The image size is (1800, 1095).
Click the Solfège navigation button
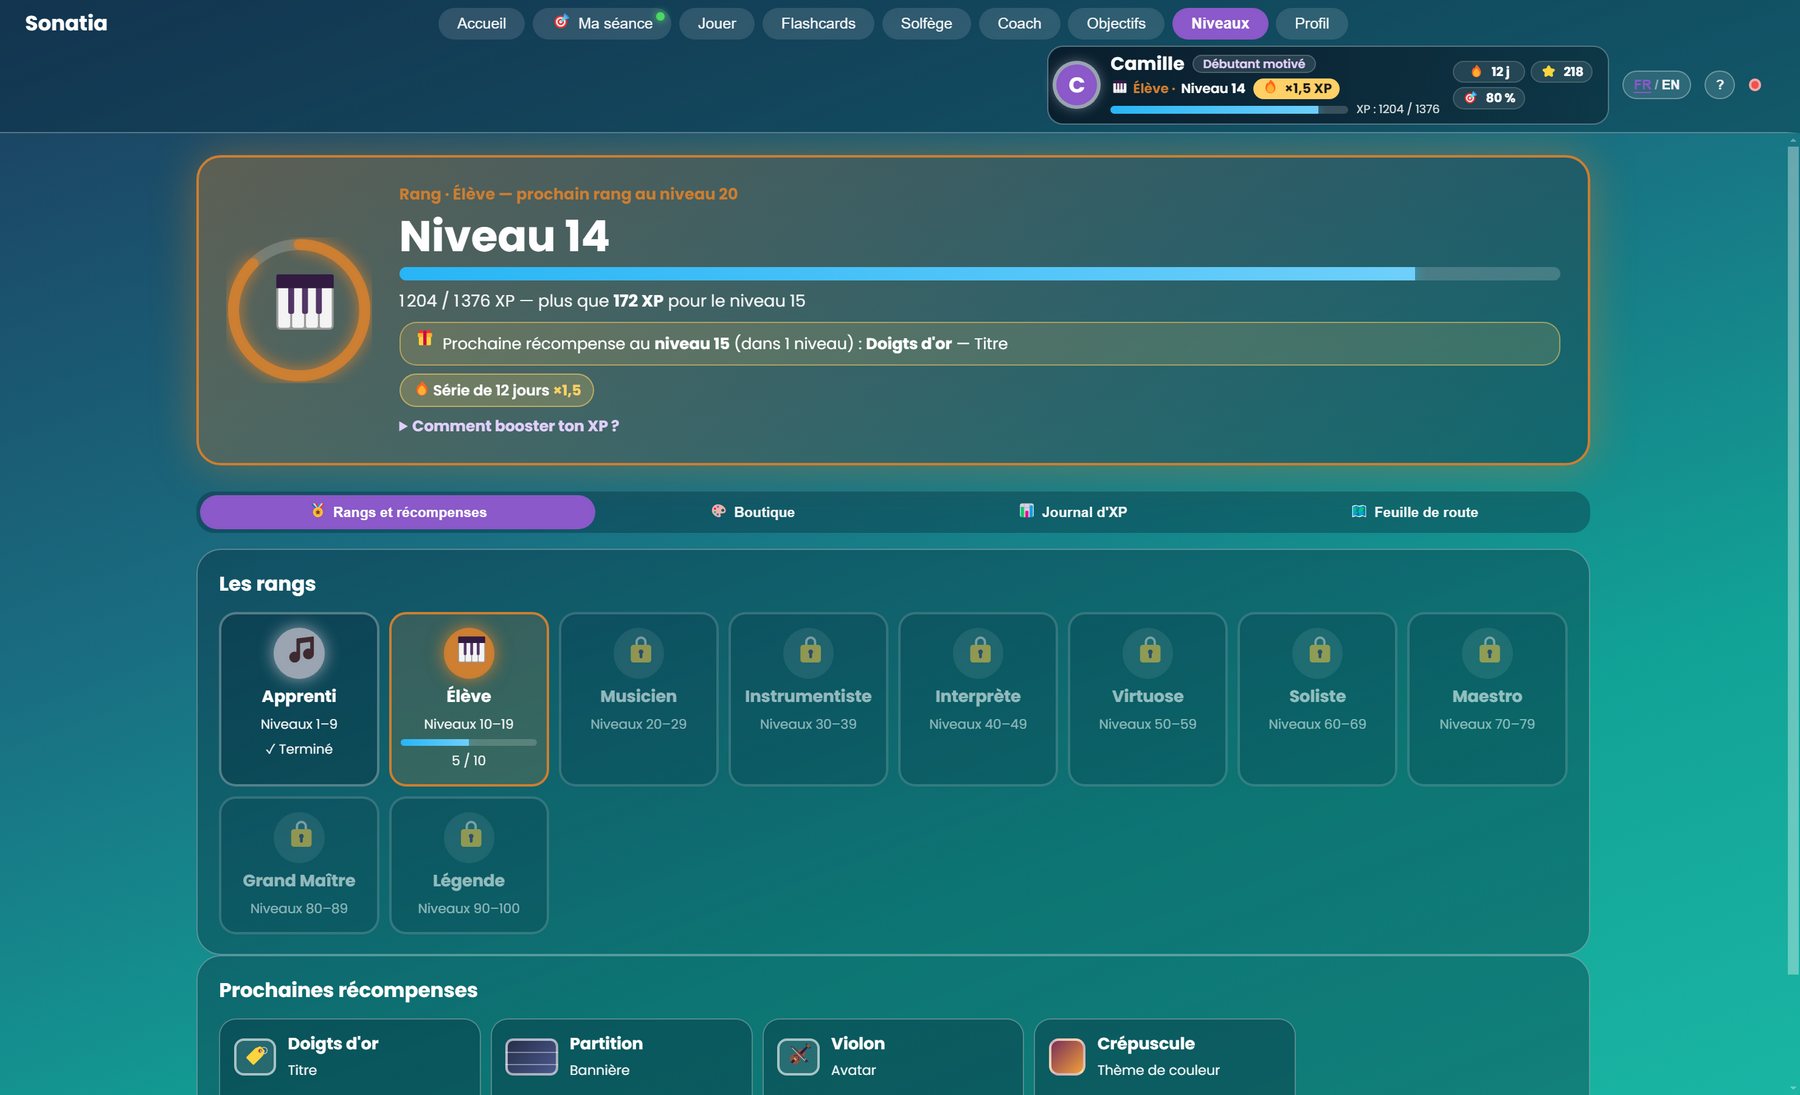(926, 23)
